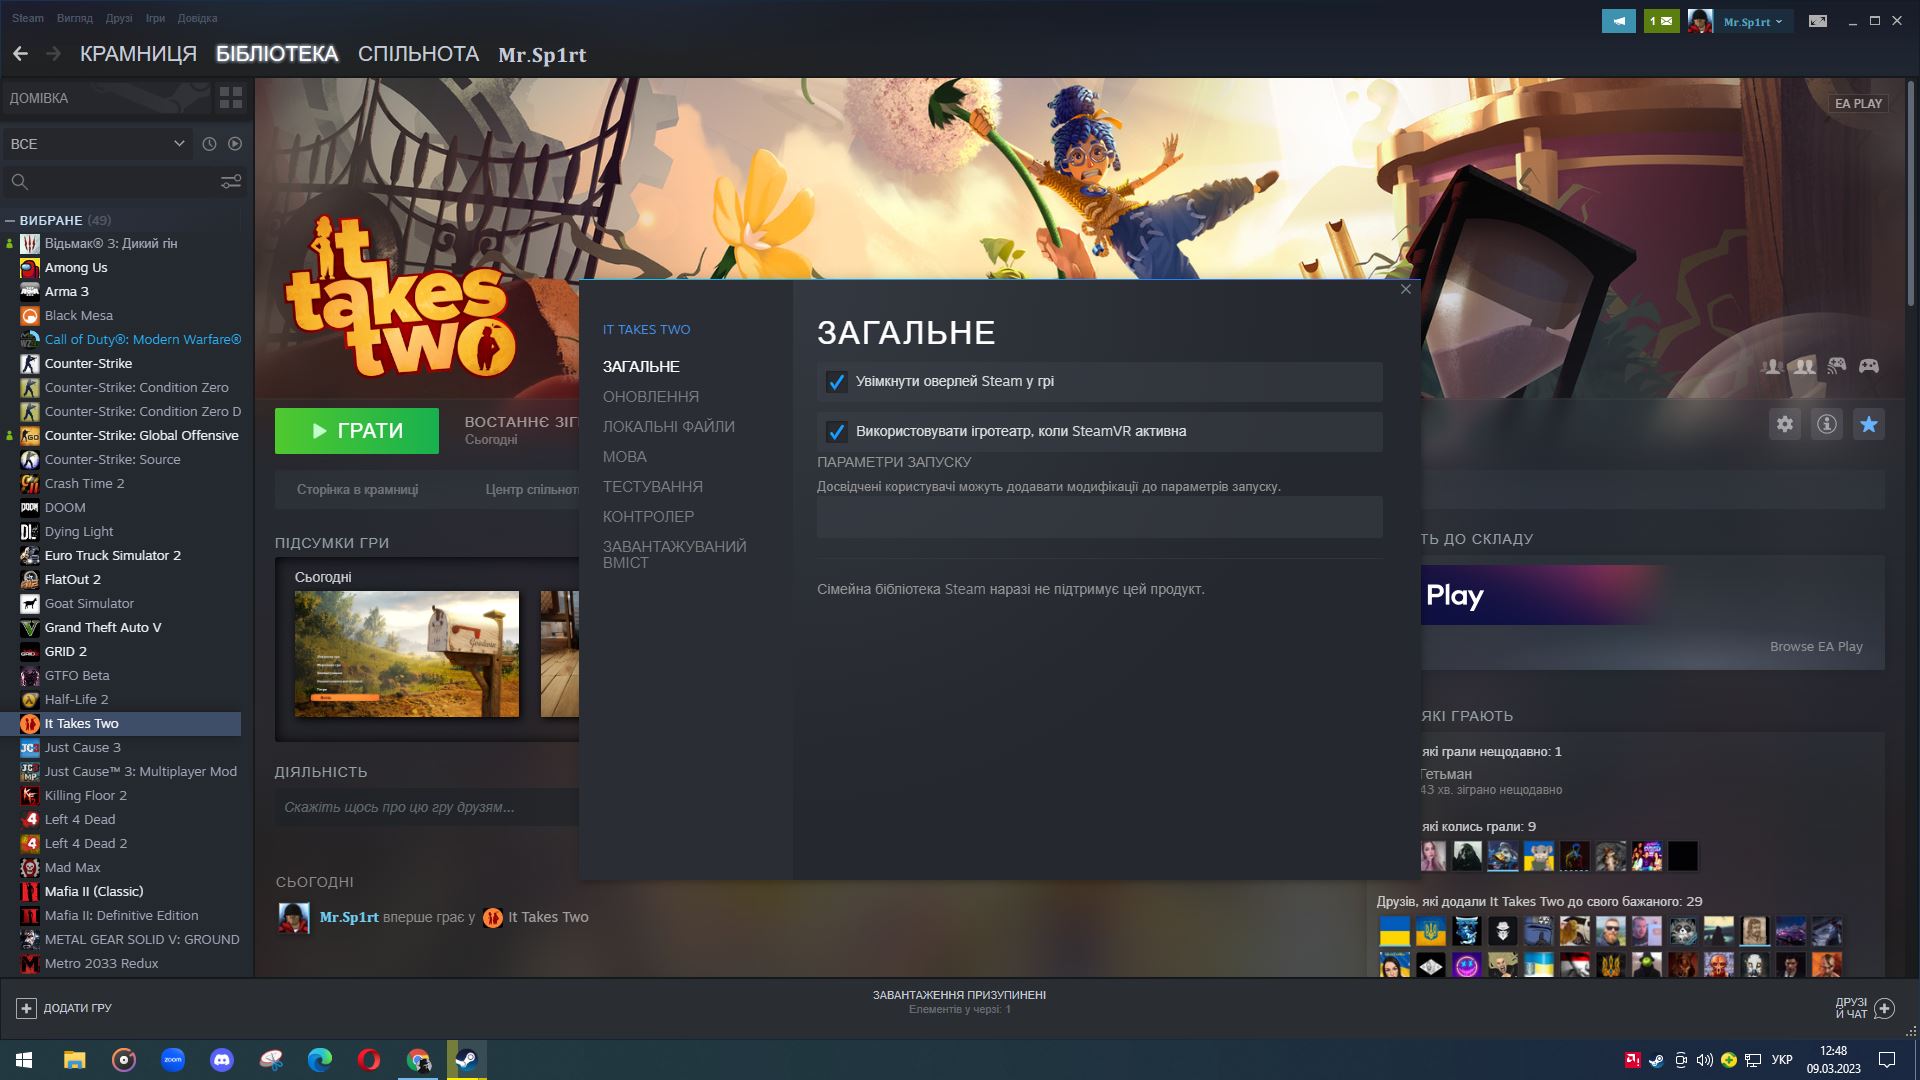
Task: Sort library by recent activity clock icon
Action: [209, 144]
